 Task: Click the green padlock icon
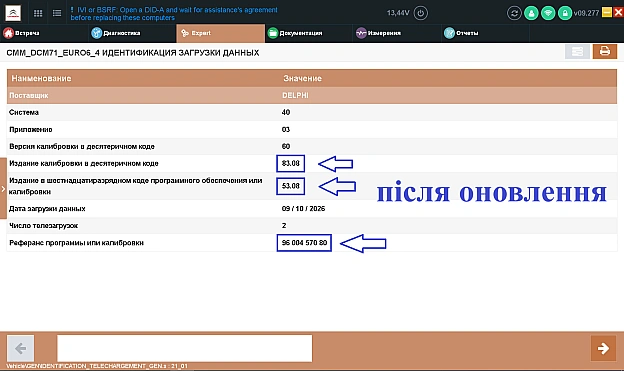(565, 13)
